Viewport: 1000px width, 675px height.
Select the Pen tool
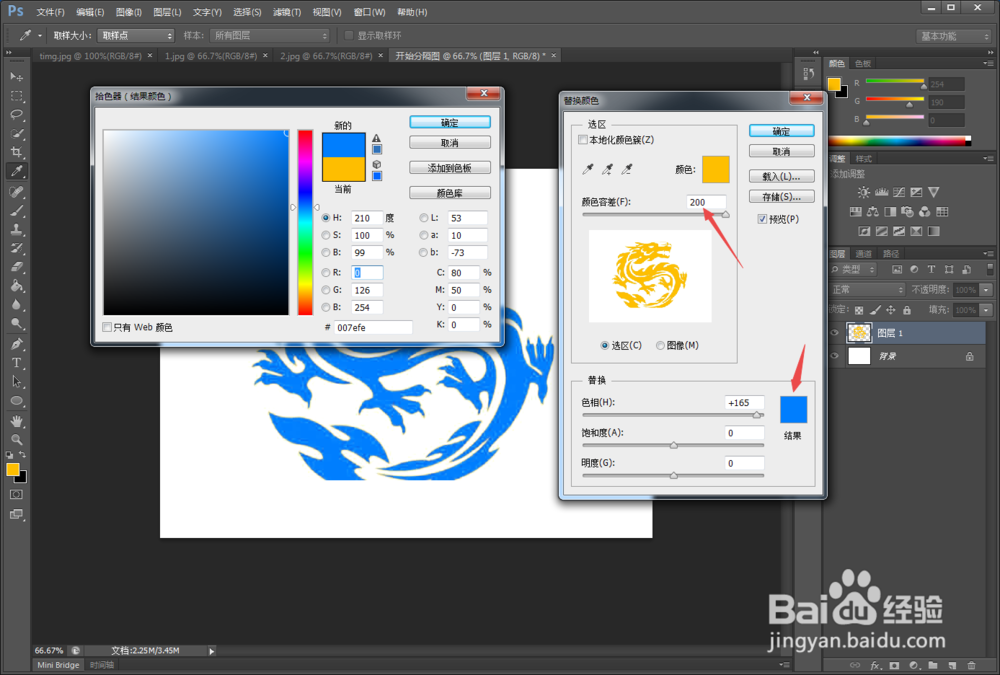tap(17, 344)
